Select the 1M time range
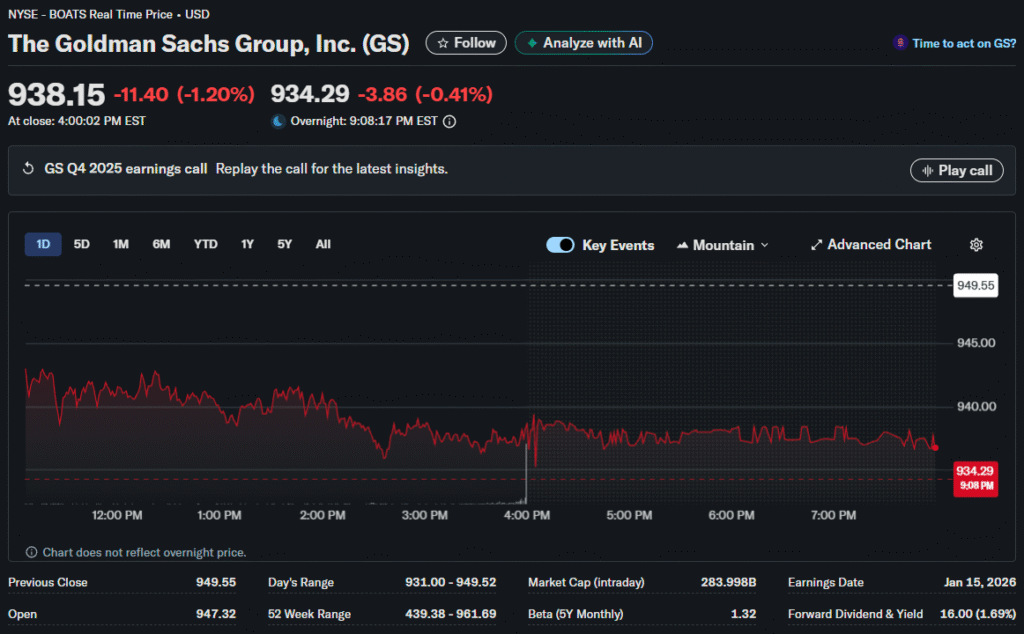 (x=121, y=244)
